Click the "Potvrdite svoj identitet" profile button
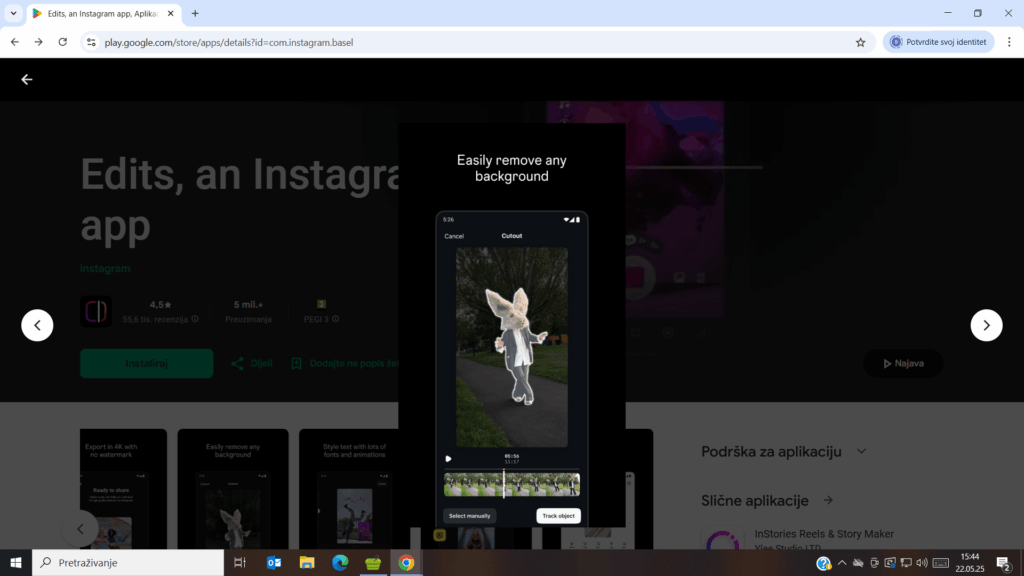 click(x=938, y=42)
